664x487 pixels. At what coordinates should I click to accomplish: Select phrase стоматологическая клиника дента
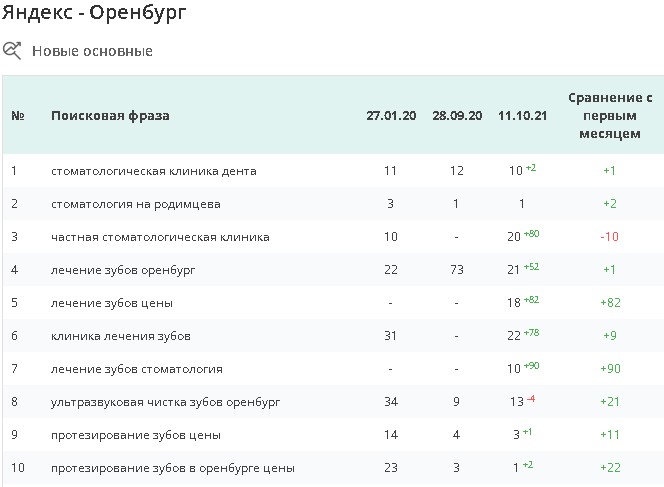point(153,171)
